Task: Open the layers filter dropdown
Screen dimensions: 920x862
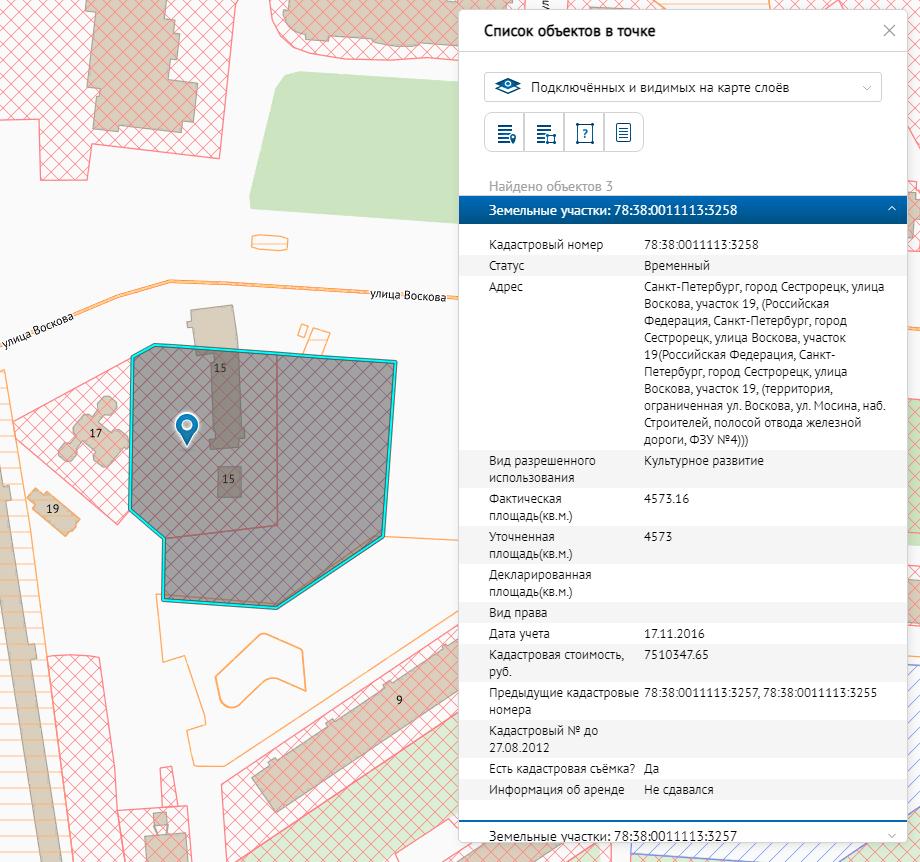Action: click(682, 87)
